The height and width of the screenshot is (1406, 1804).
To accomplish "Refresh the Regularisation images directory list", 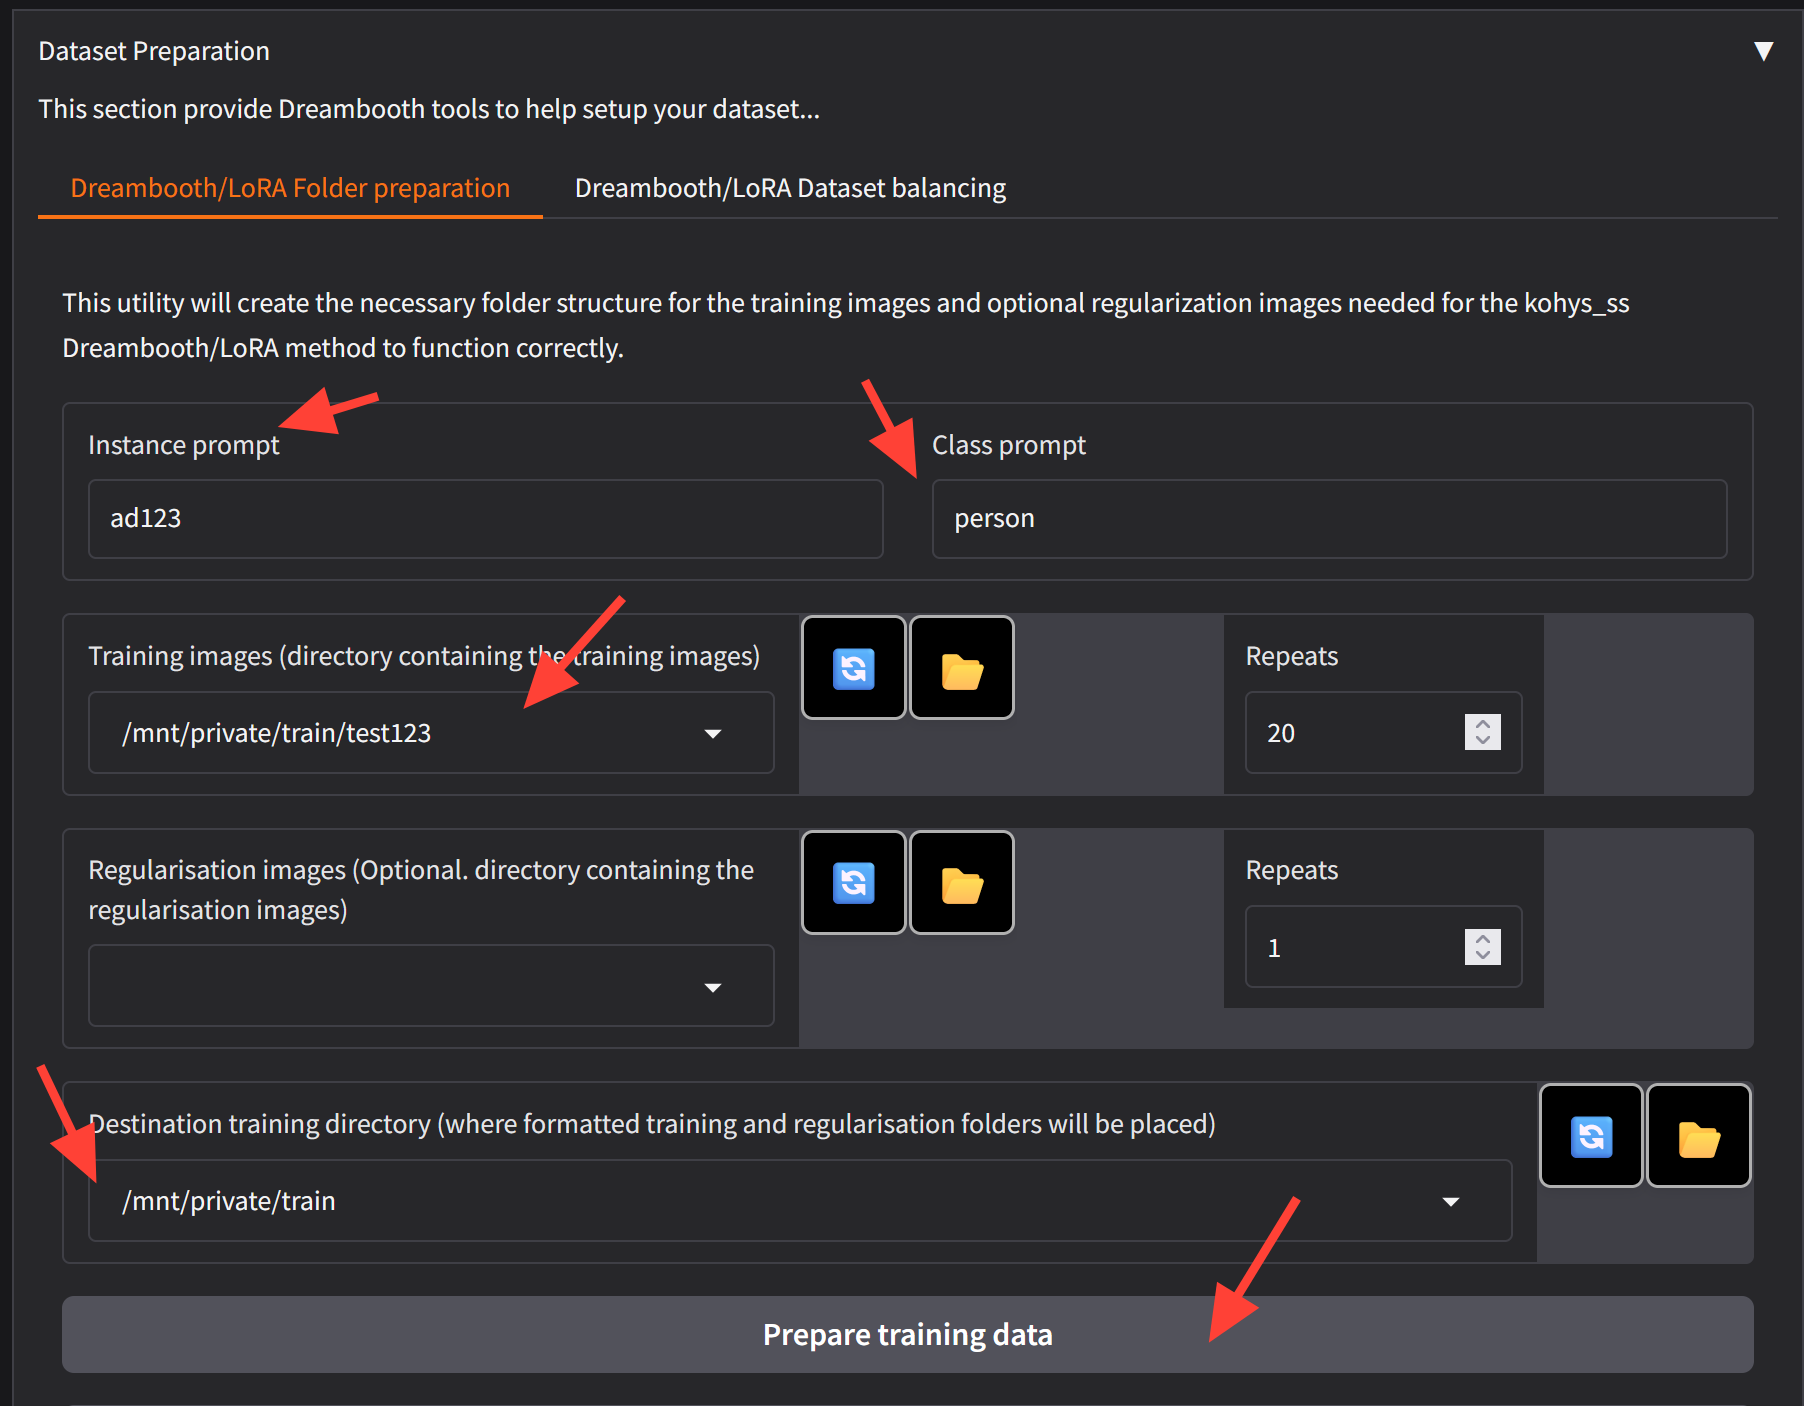I will click(x=853, y=883).
